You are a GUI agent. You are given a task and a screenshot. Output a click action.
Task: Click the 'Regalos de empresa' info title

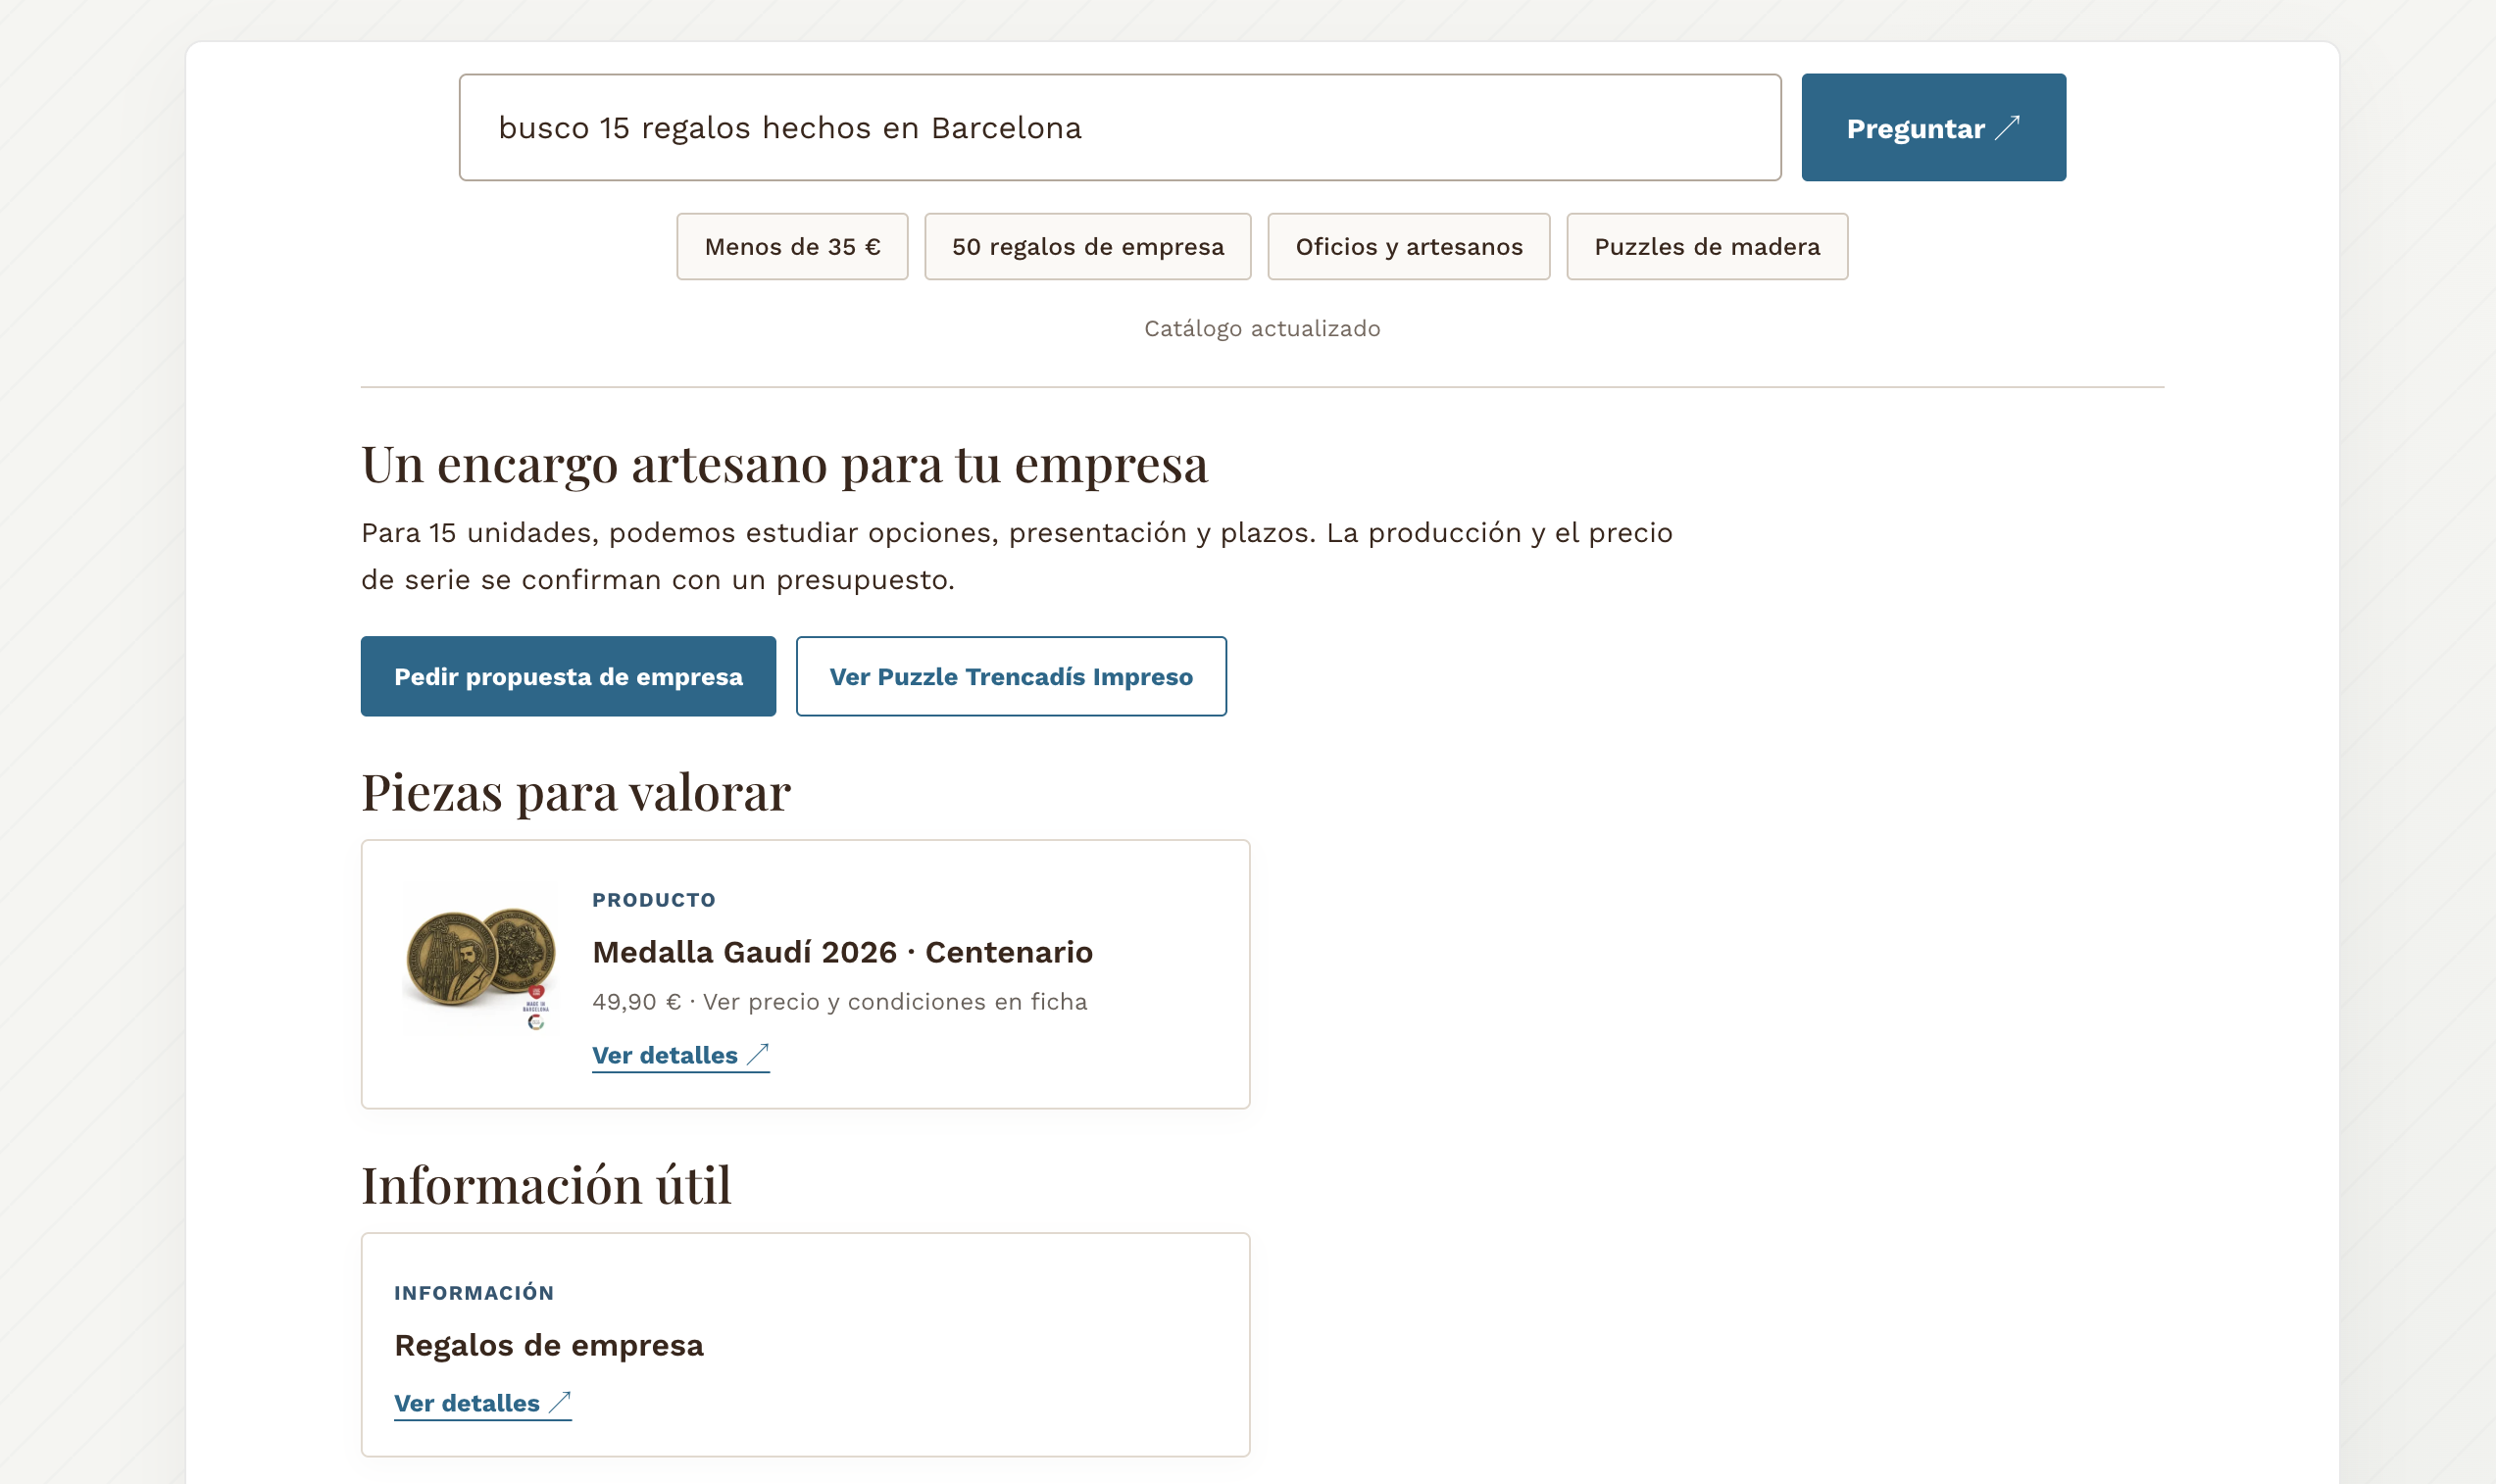(549, 1344)
